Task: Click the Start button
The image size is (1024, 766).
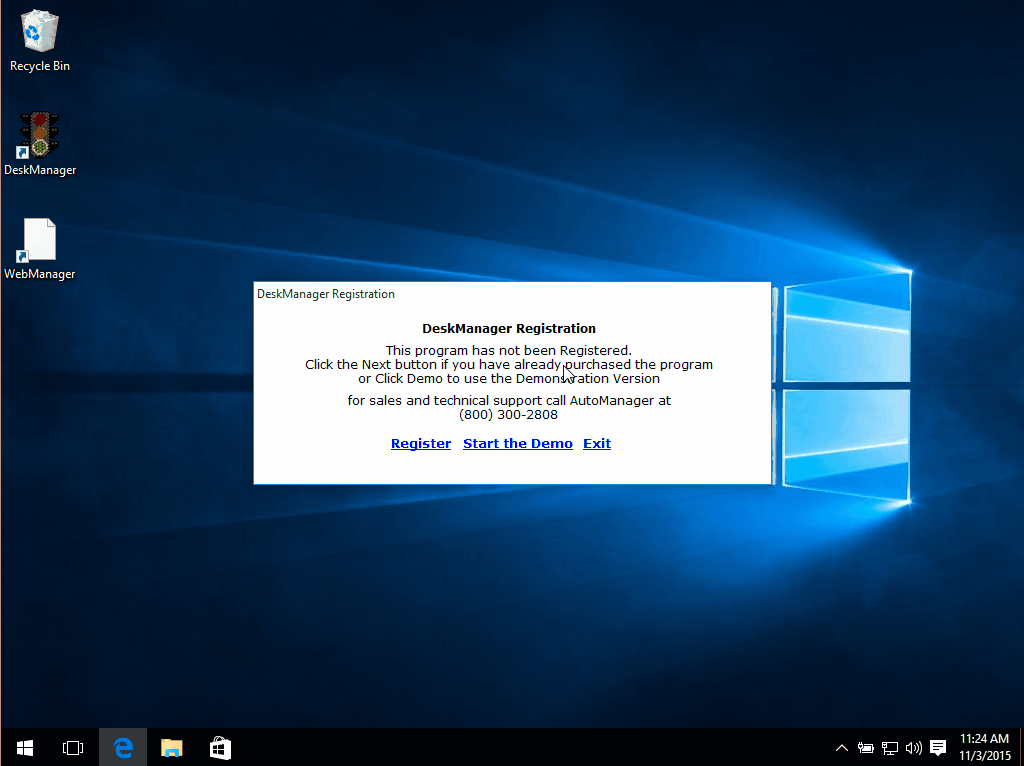Action: pyautogui.click(x=24, y=747)
